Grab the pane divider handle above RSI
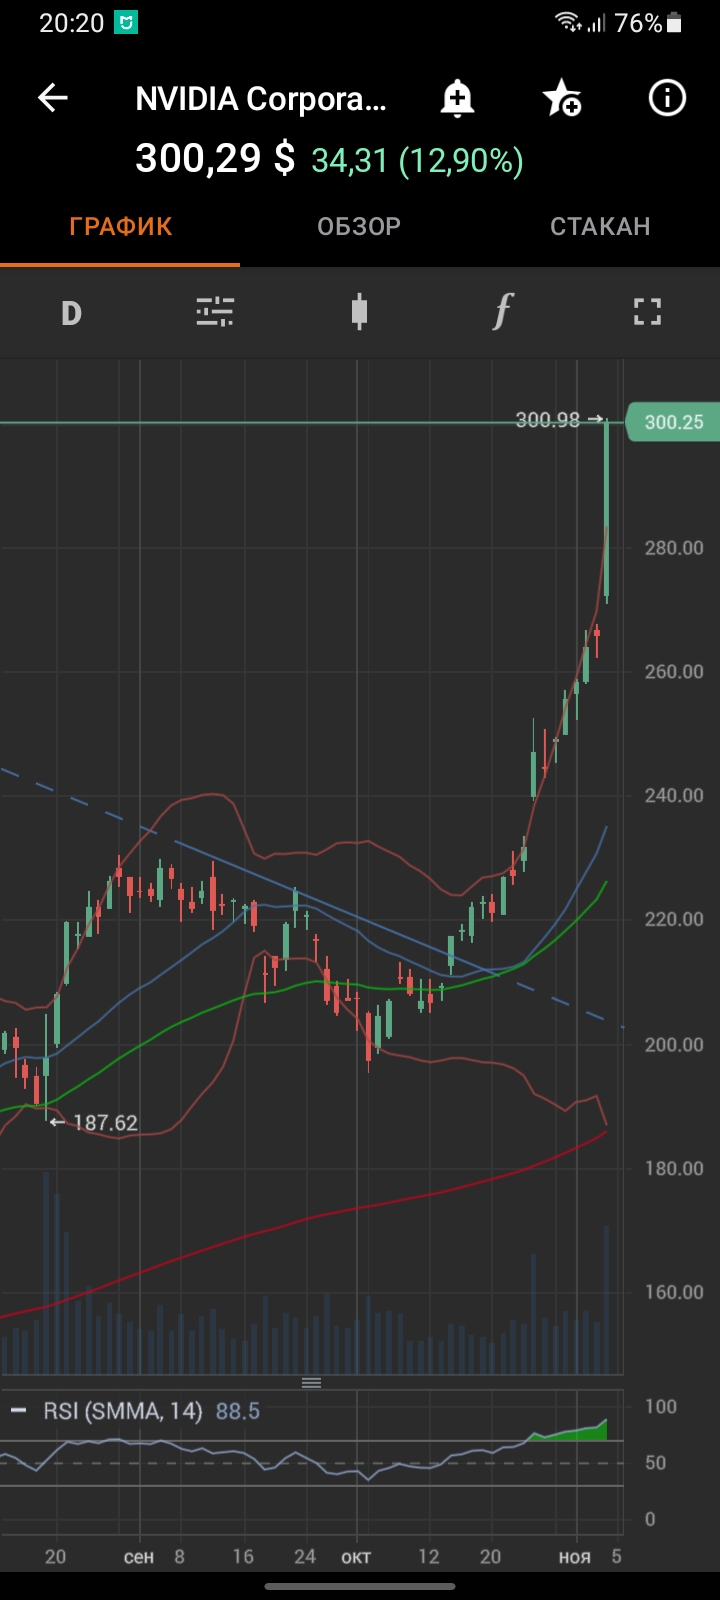720x1600 pixels. coord(312,1383)
